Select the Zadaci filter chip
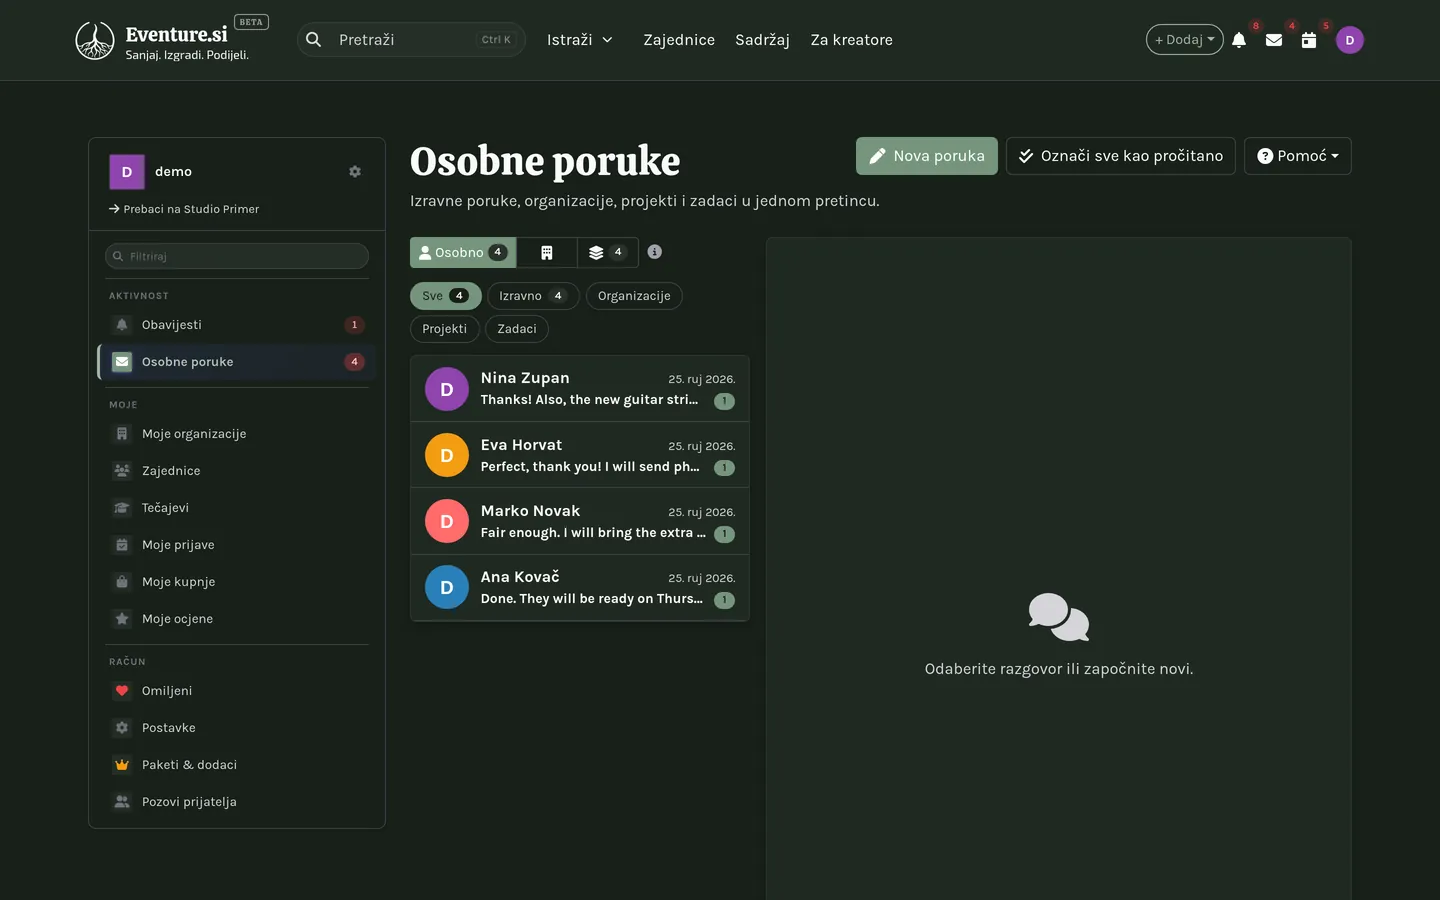Image resolution: width=1440 pixels, height=900 pixels. 517,329
